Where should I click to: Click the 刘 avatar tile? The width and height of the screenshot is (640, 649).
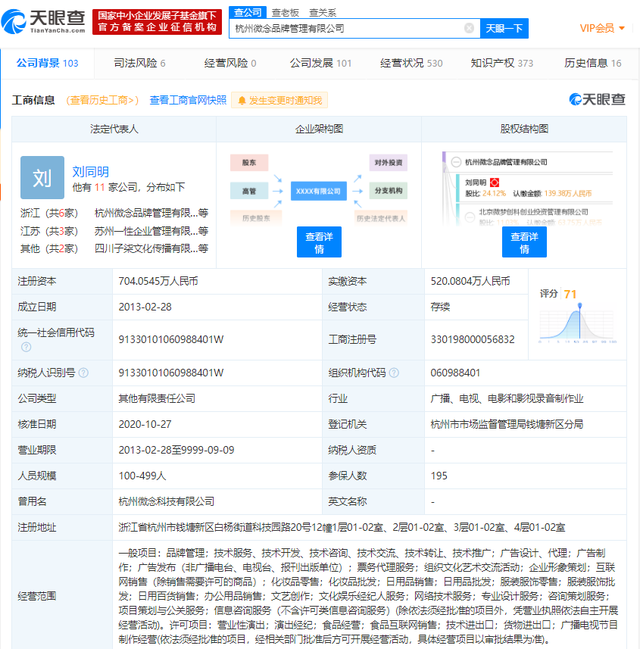click(x=42, y=178)
